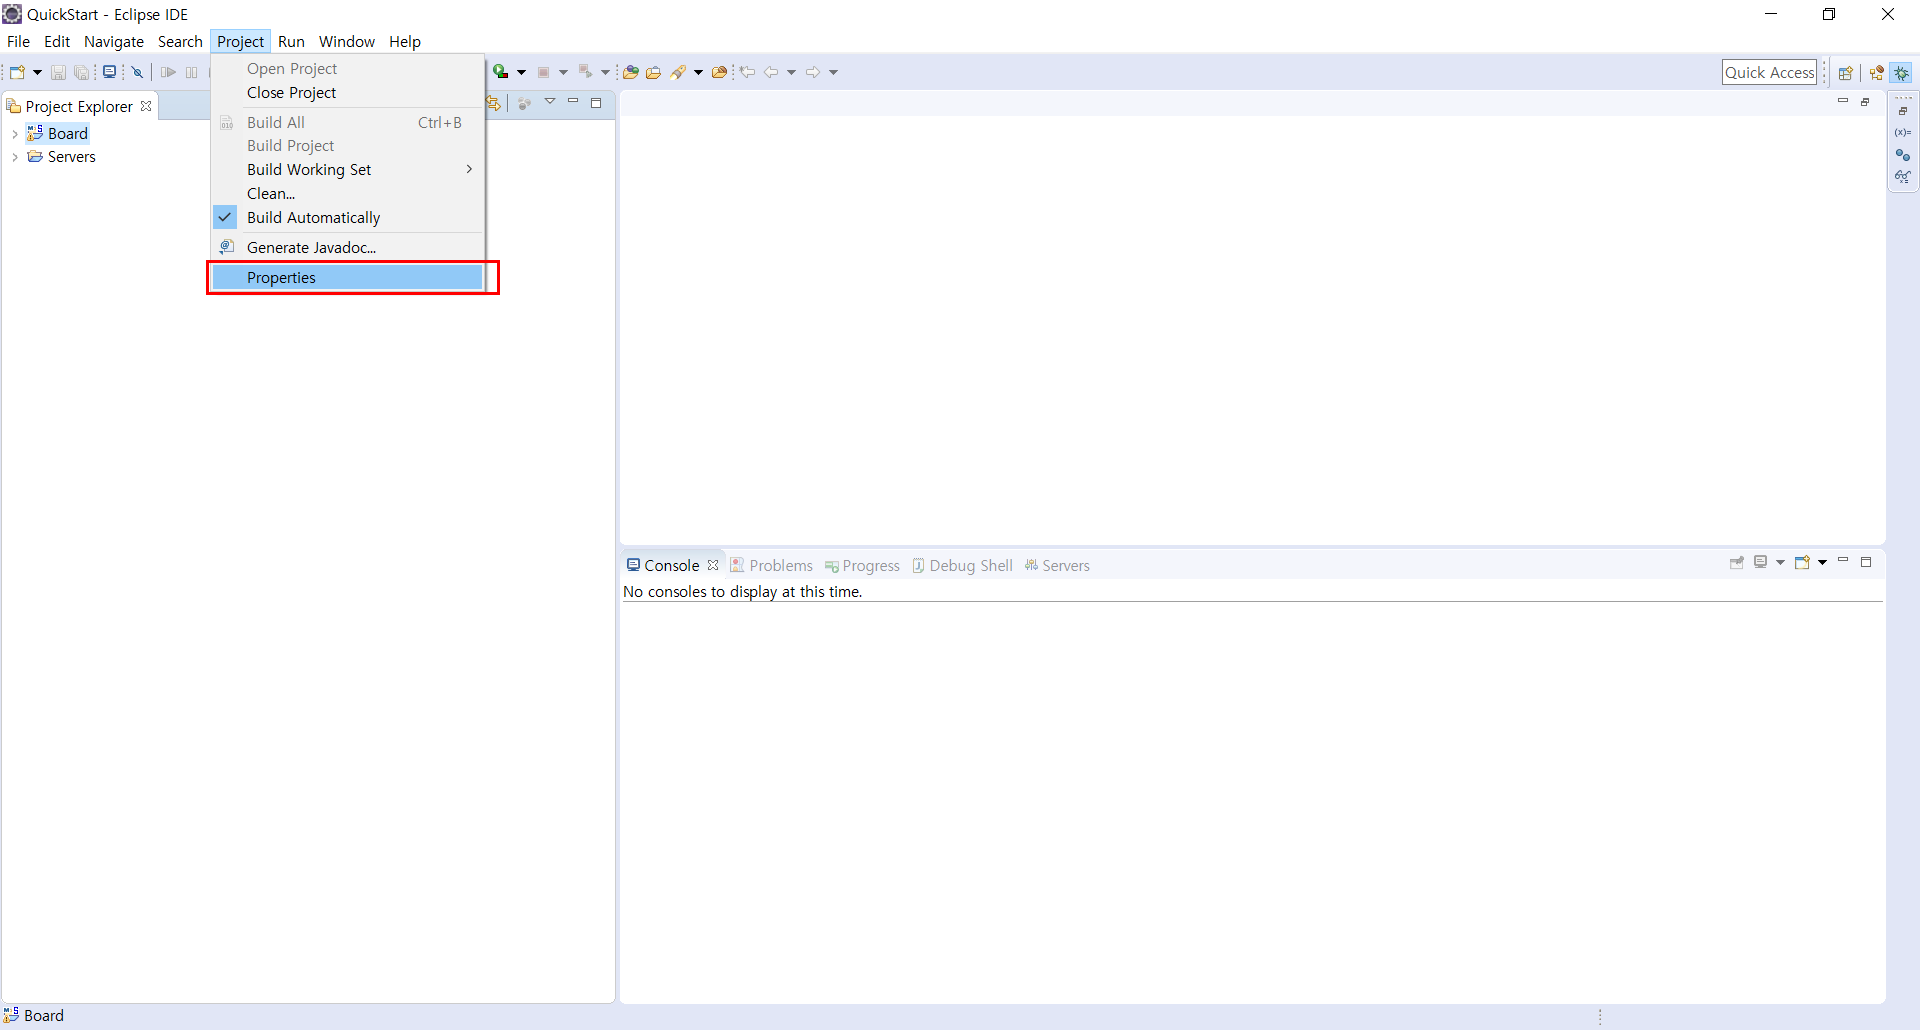Image resolution: width=1920 pixels, height=1030 pixels.
Task: Open the External Tools dropdown arrow
Action: click(x=605, y=72)
